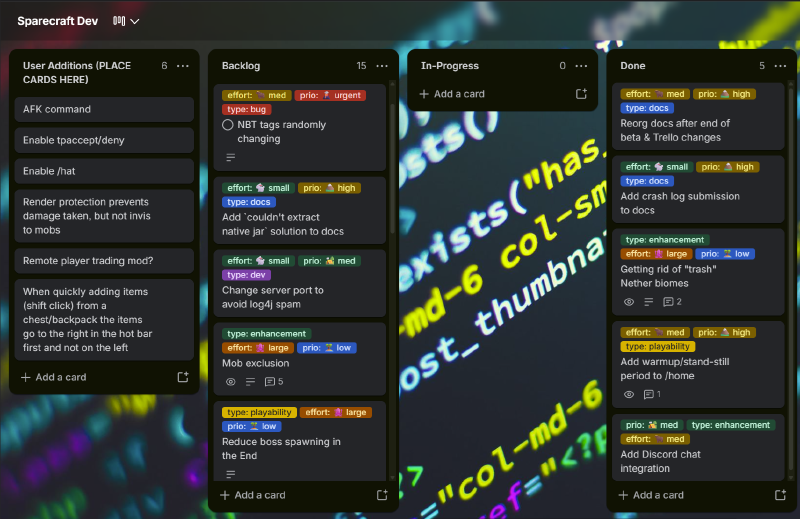
Task: Open the board view switcher icon
Action: click(x=119, y=21)
